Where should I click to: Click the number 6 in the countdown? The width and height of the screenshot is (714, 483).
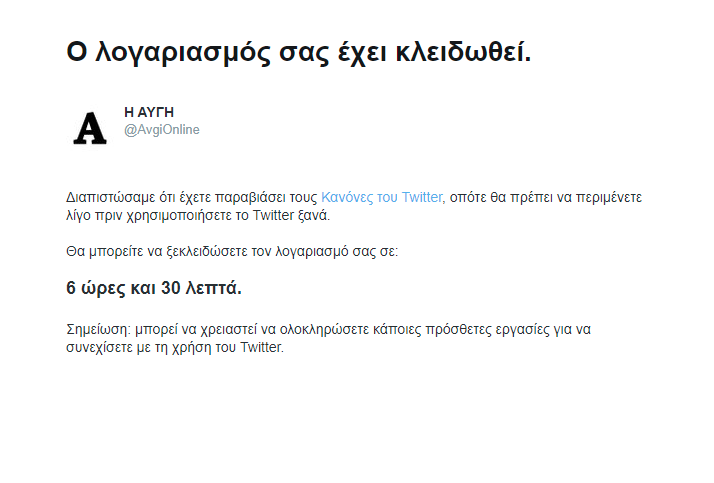(71, 288)
